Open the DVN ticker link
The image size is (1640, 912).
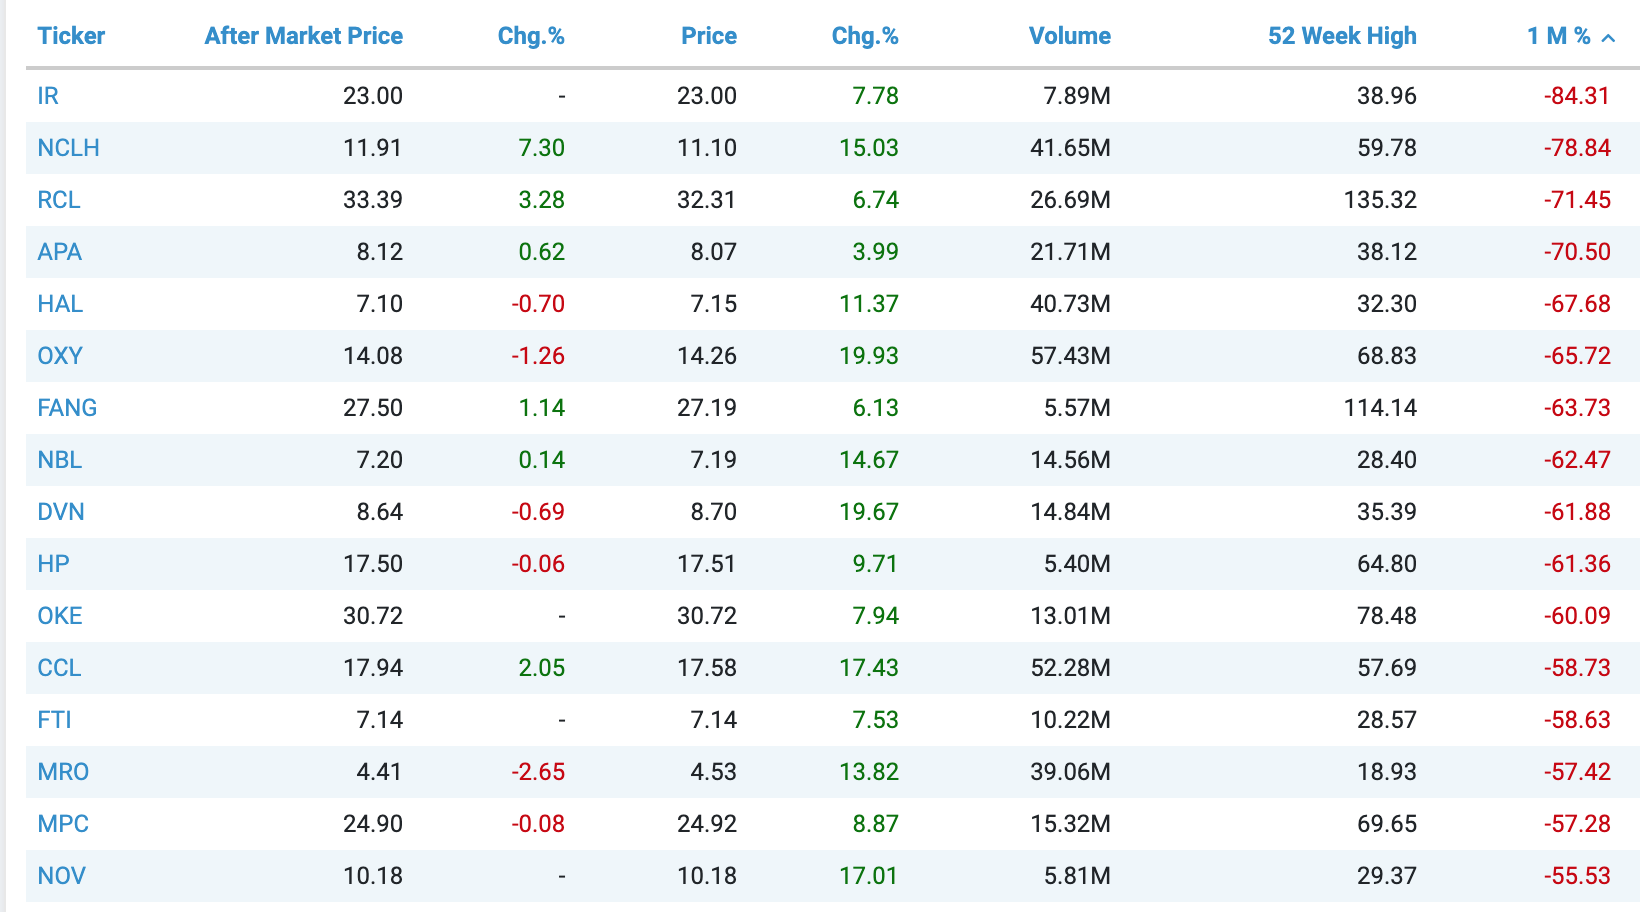pyautogui.click(x=61, y=512)
